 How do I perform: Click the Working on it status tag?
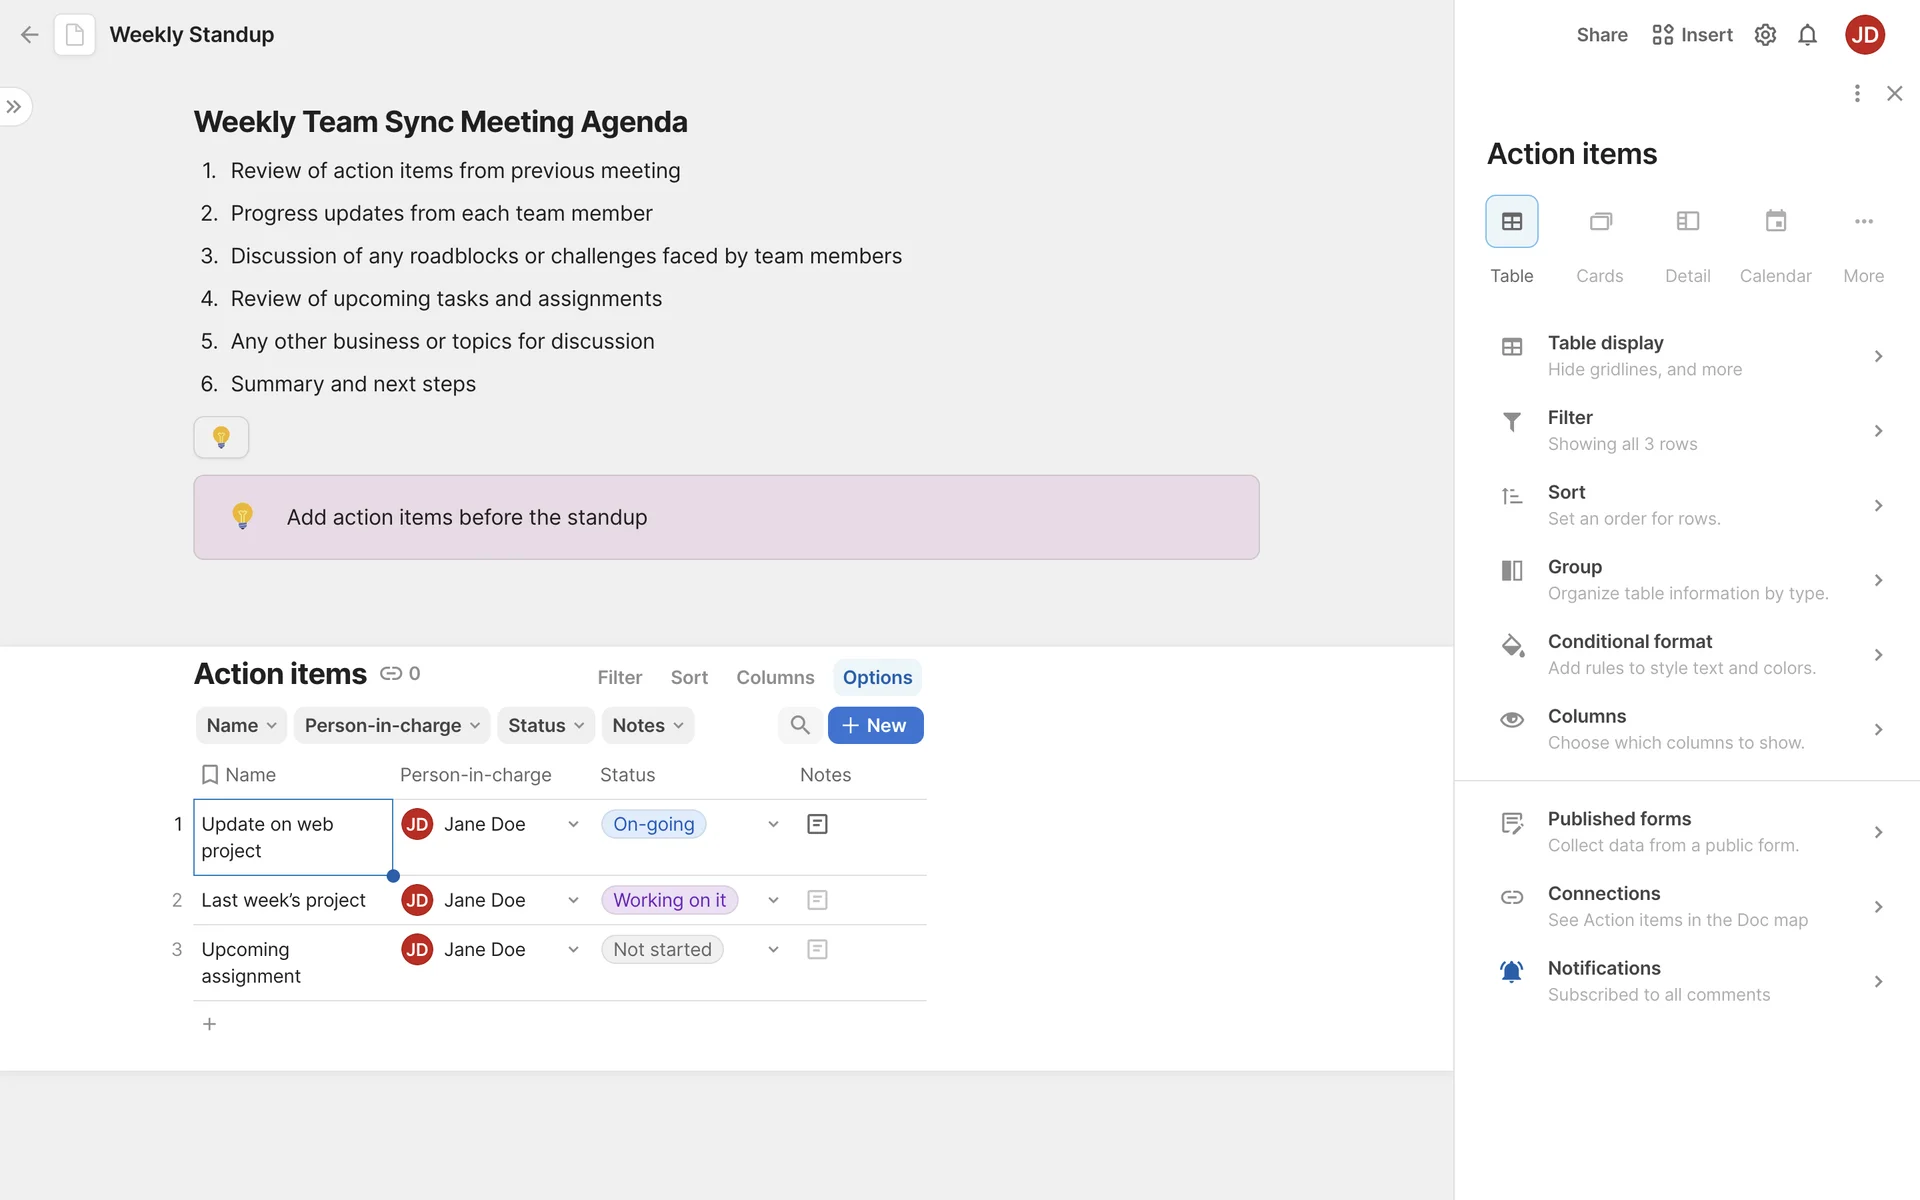[669, 900]
